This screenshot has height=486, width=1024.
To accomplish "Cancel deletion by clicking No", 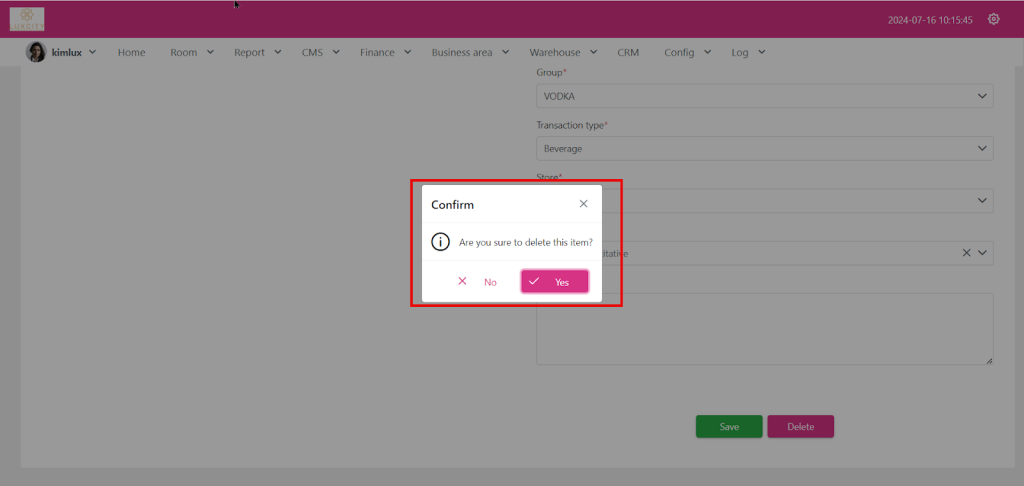I will pos(478,282).
